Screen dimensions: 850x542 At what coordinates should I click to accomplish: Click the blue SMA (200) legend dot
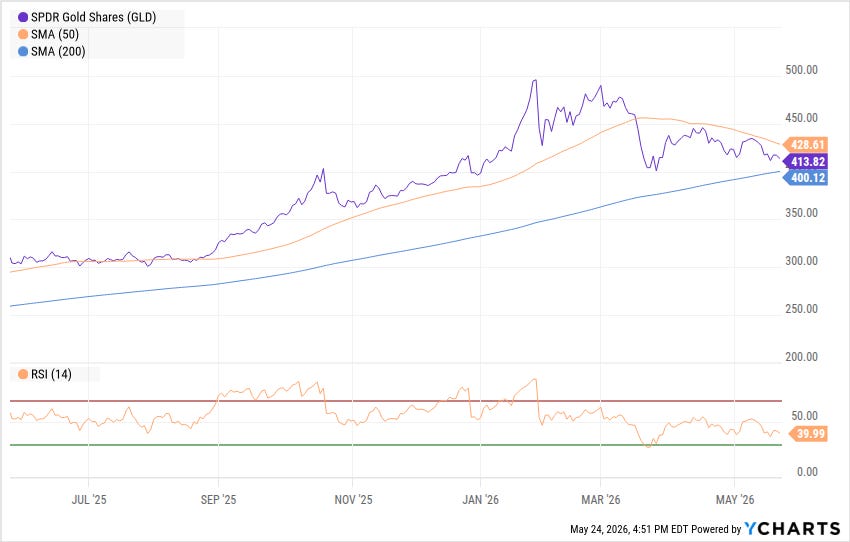click(x=23, y=52)
